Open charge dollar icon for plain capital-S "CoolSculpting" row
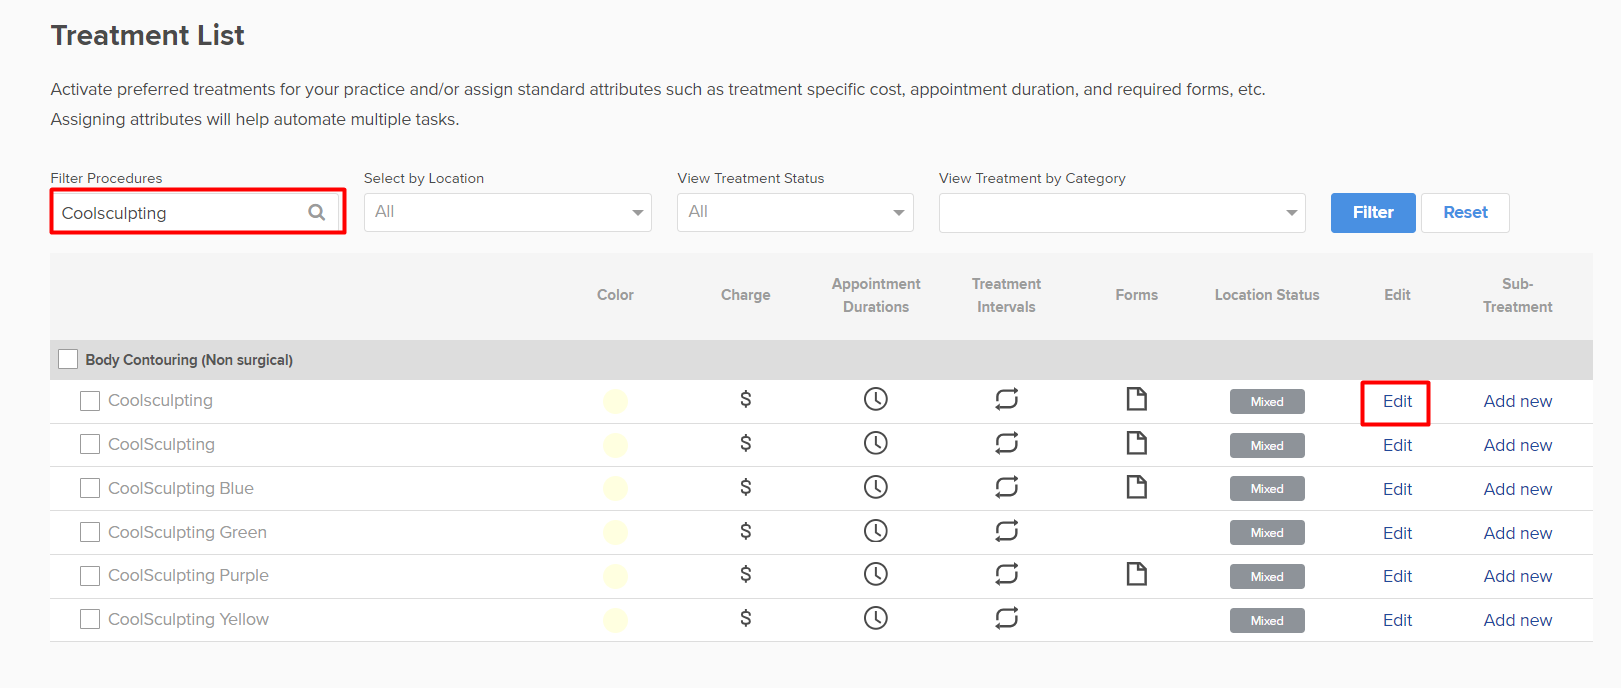This screenshot has width=1621, height=688. [745, 443]
